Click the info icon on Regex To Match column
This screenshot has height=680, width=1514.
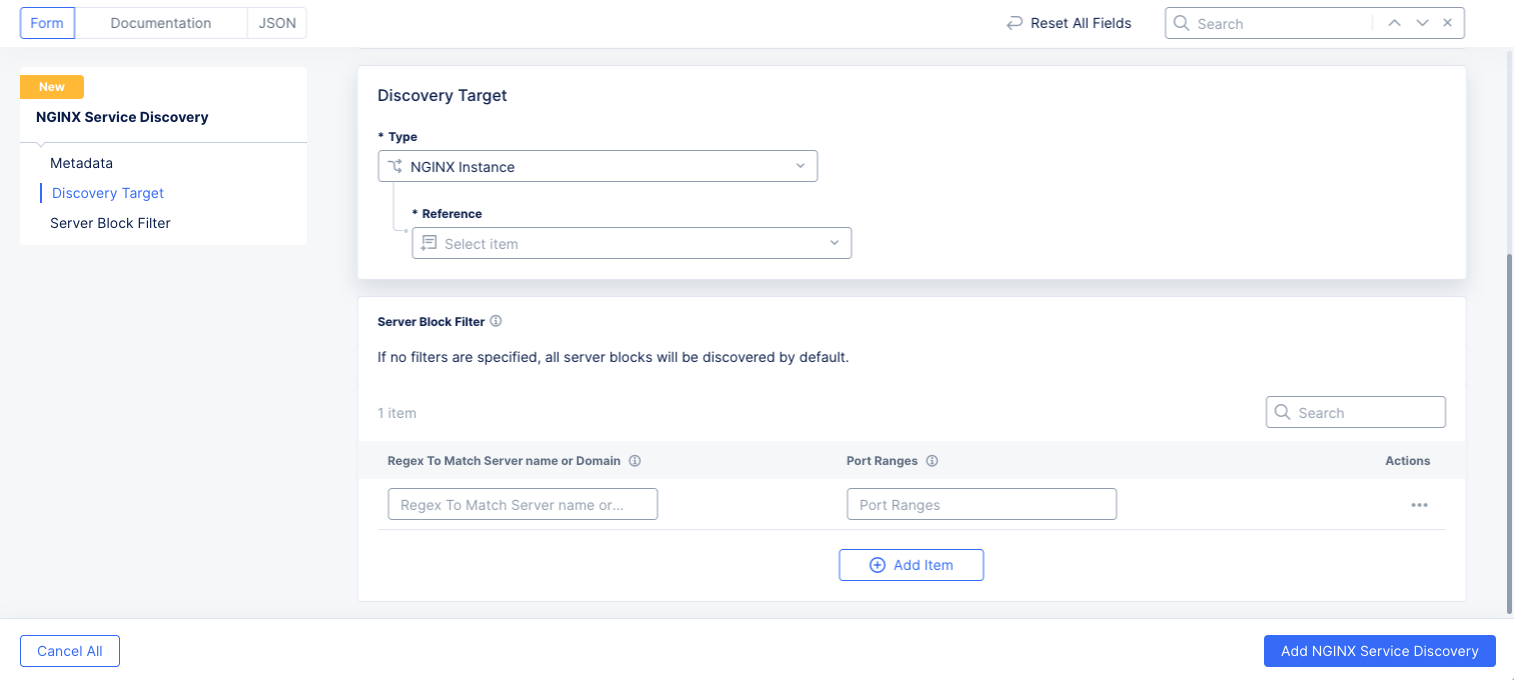[636, 461]
